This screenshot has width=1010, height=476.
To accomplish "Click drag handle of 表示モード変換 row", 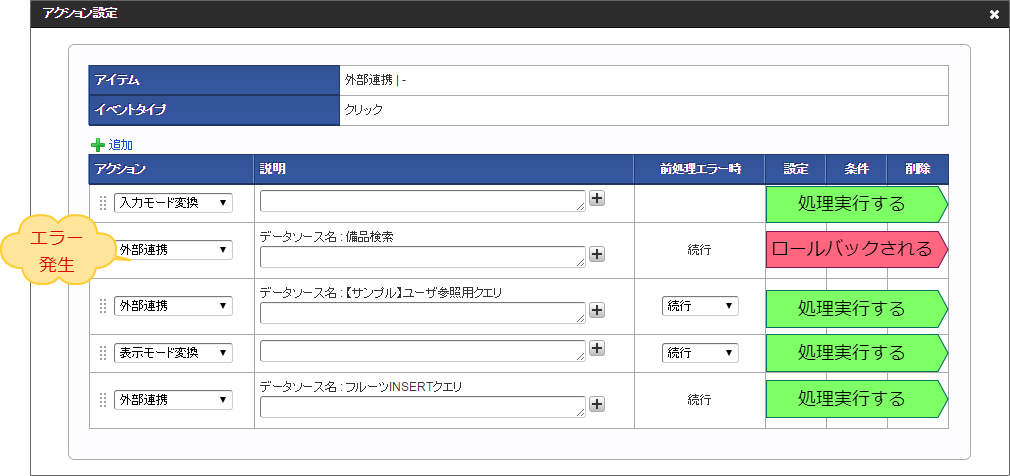I will [102, 353].
